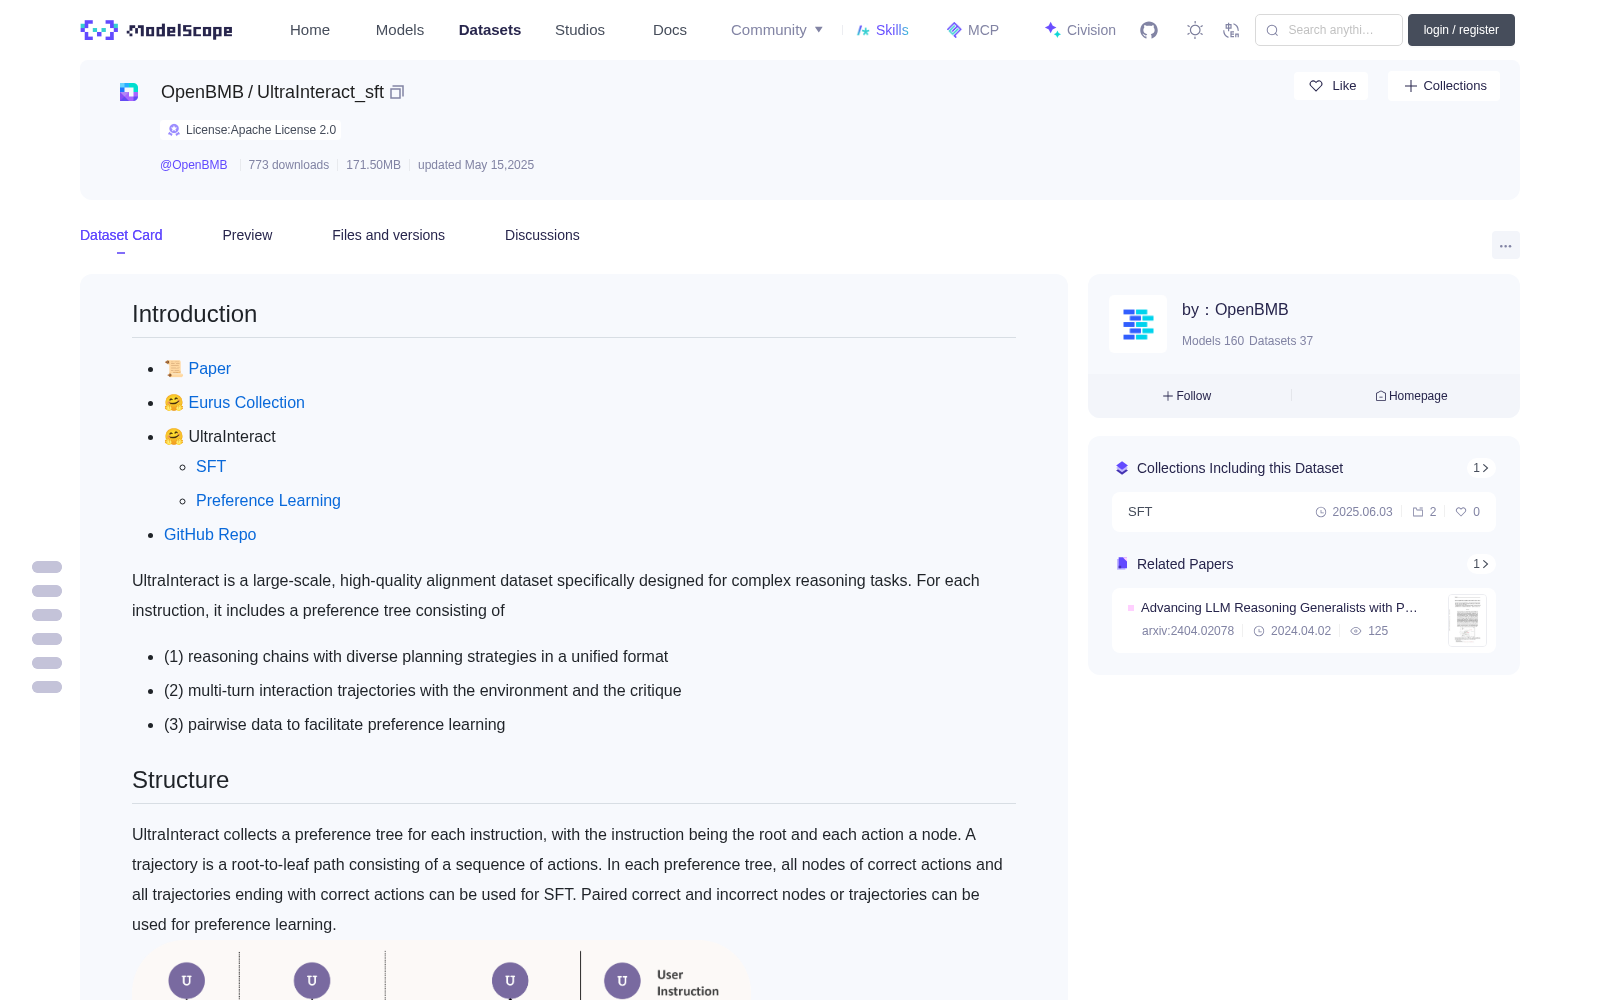
Task: Open the Models menu item
Action: click(x=400, y=30)
